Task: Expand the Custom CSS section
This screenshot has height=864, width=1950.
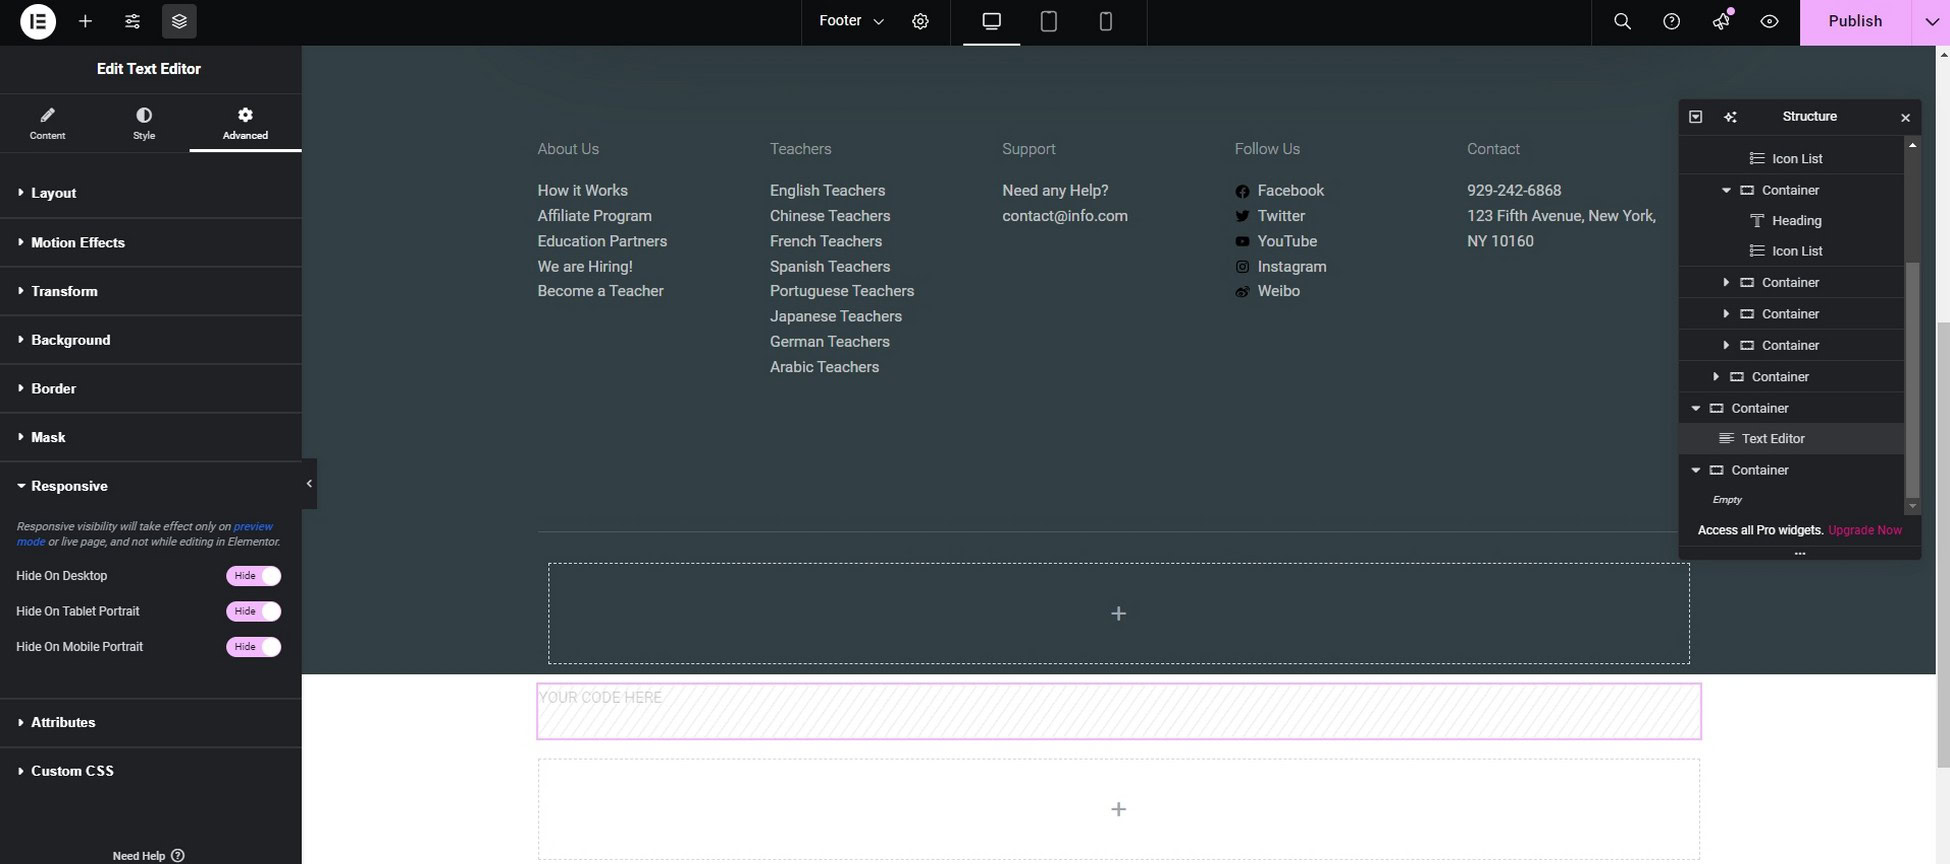Action: 150,771
